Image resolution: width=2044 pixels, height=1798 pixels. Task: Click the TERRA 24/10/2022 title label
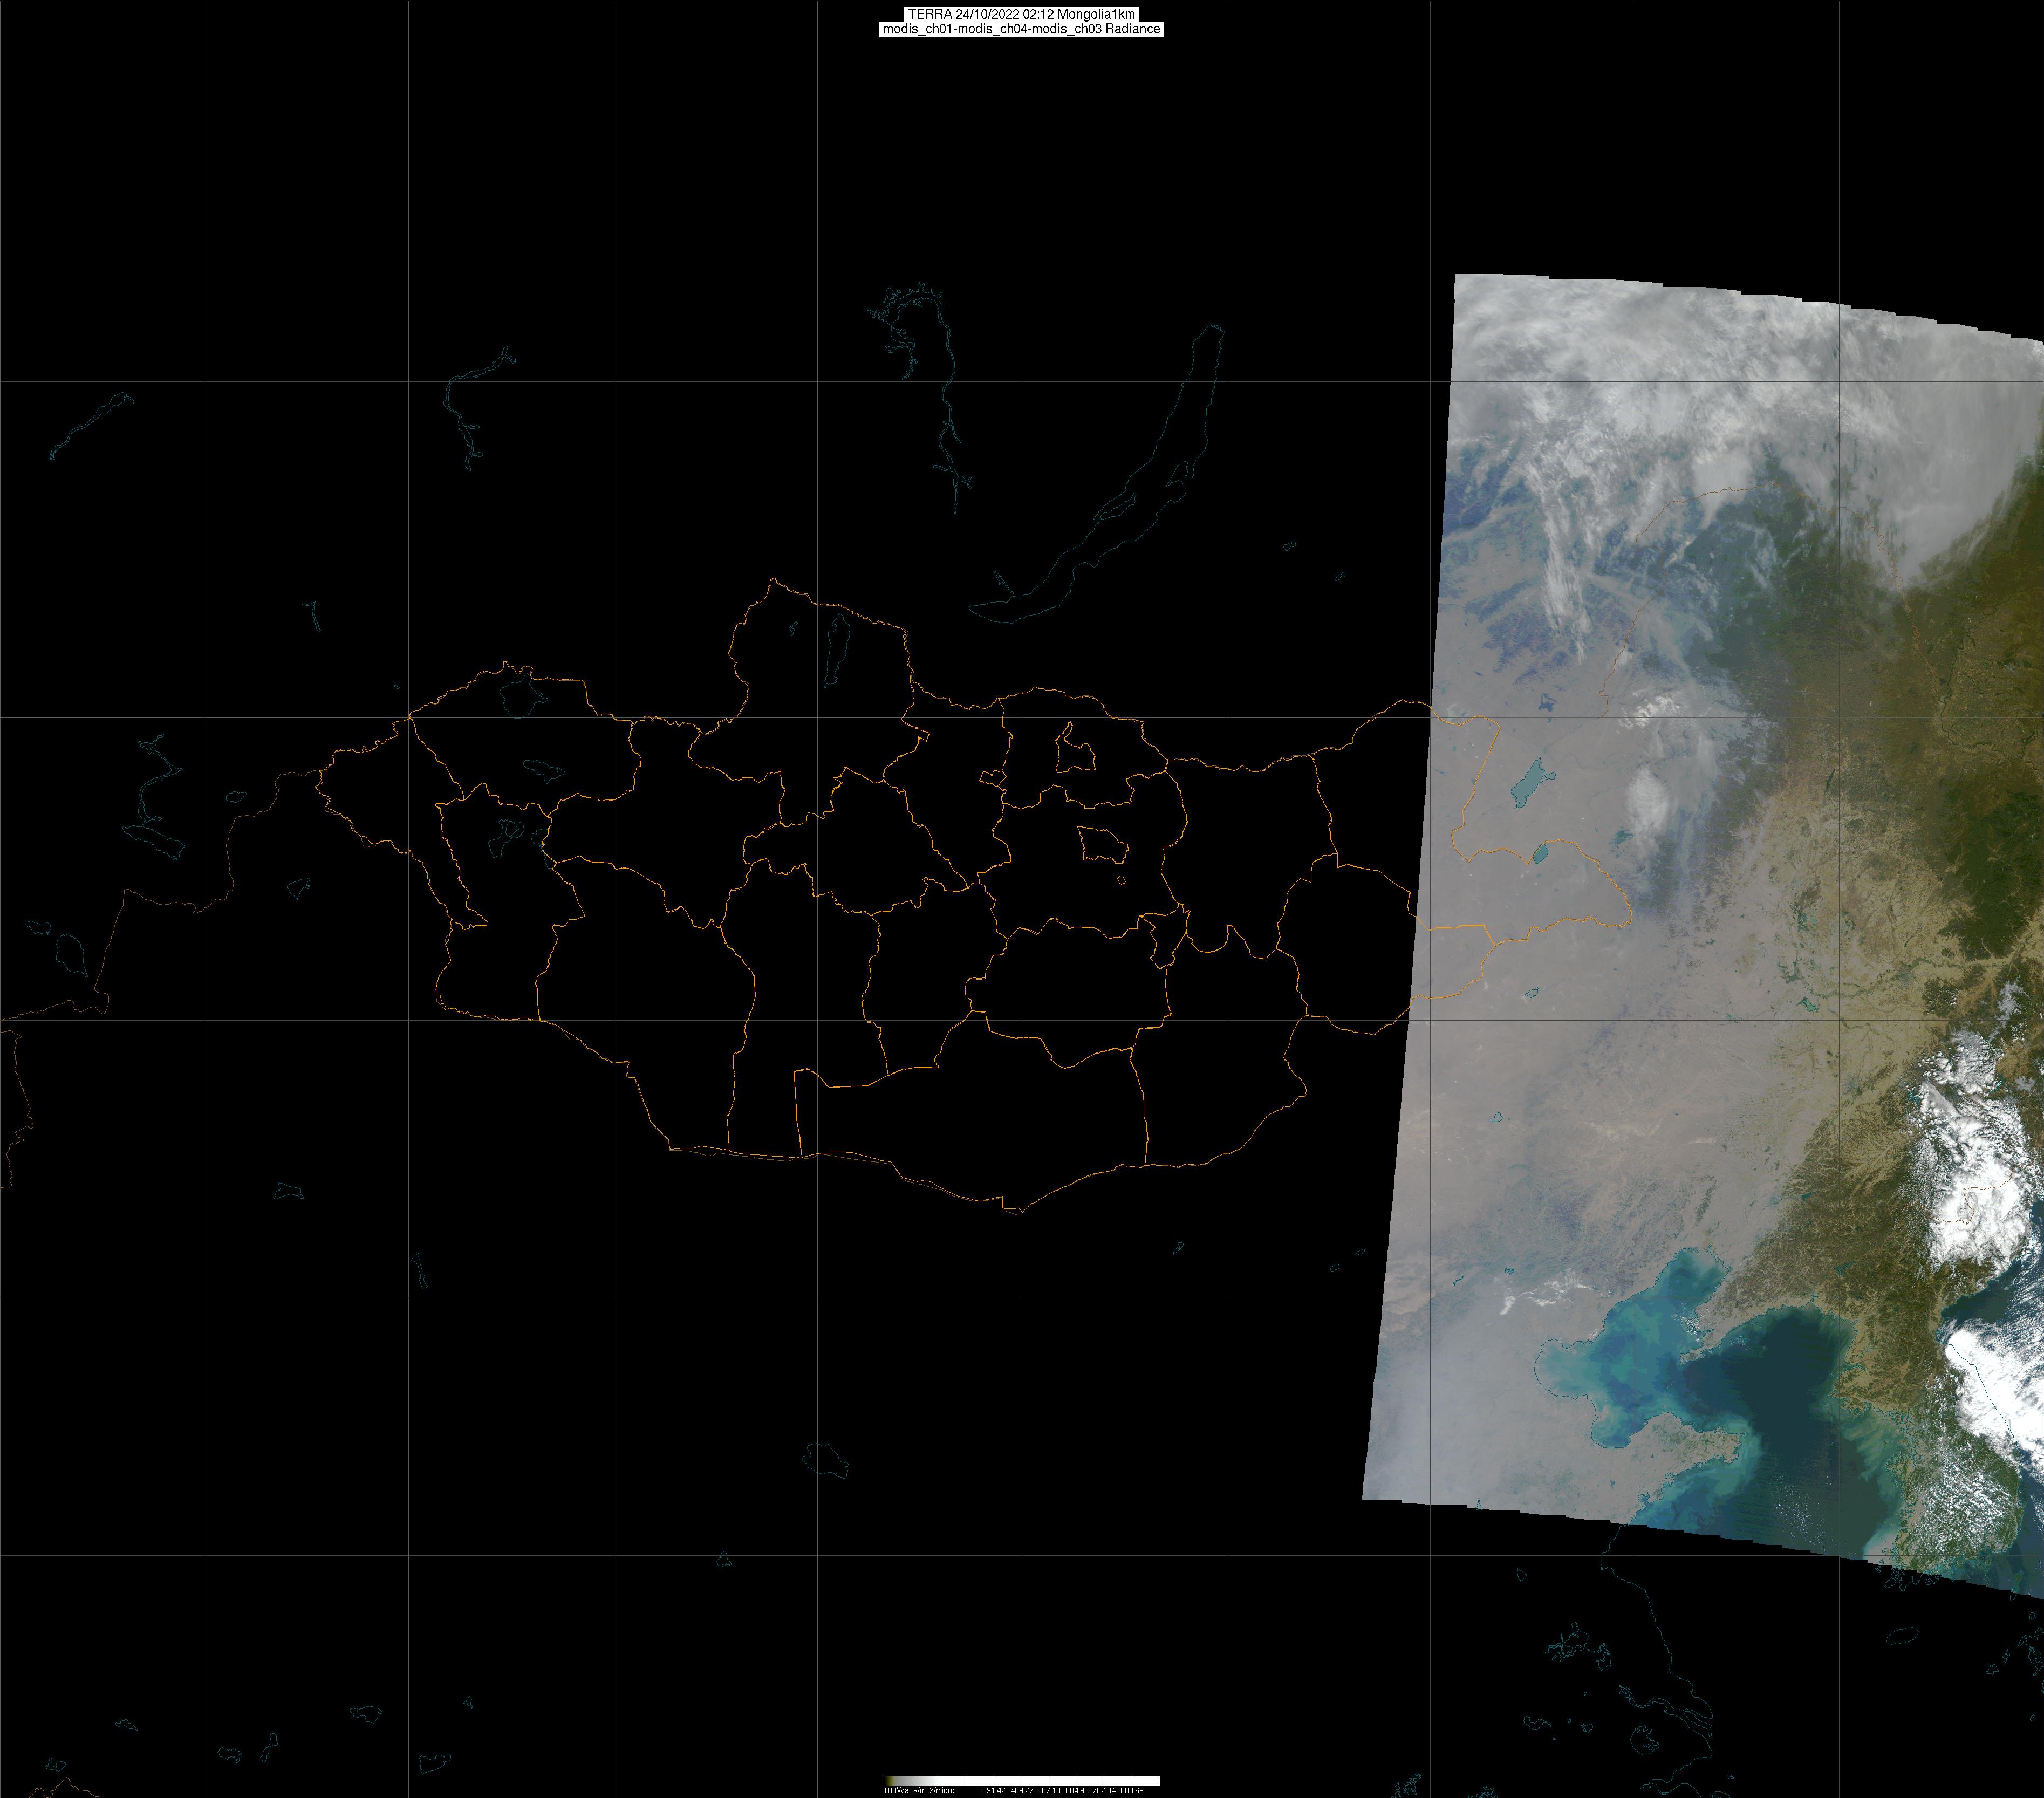[1021, 14]
